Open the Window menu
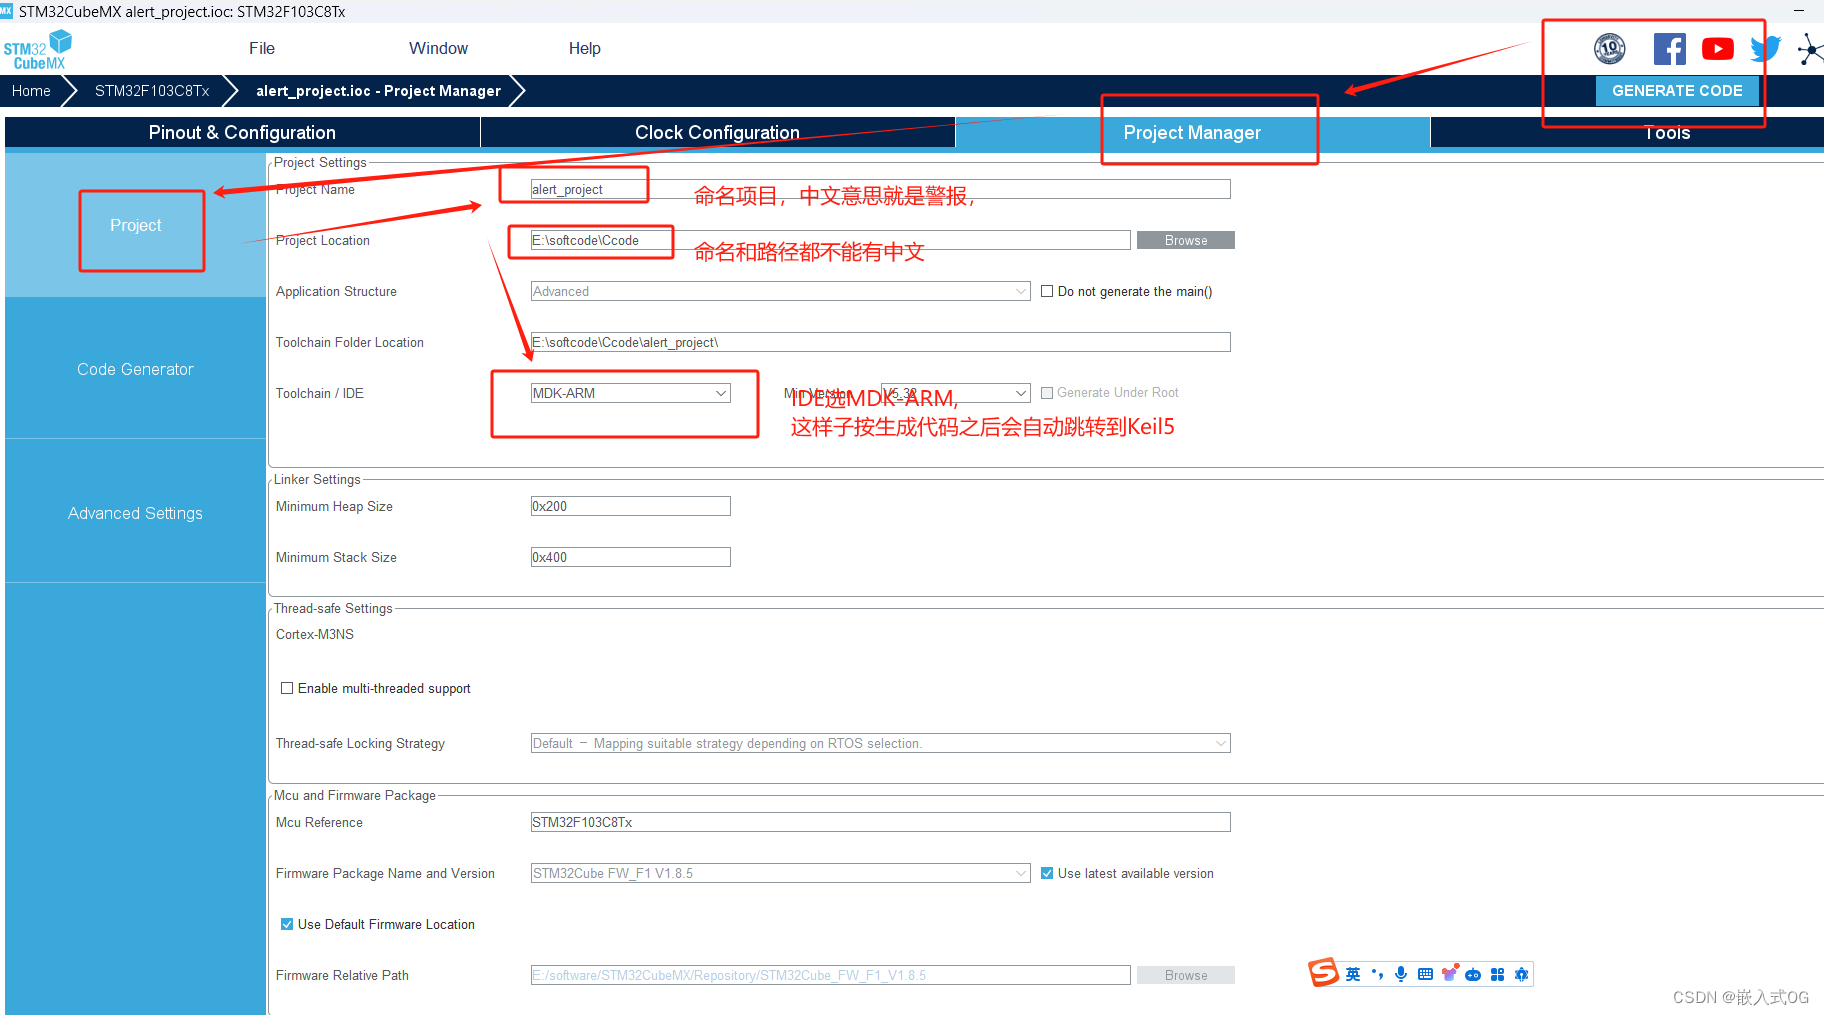 click(x=438, y=48)
